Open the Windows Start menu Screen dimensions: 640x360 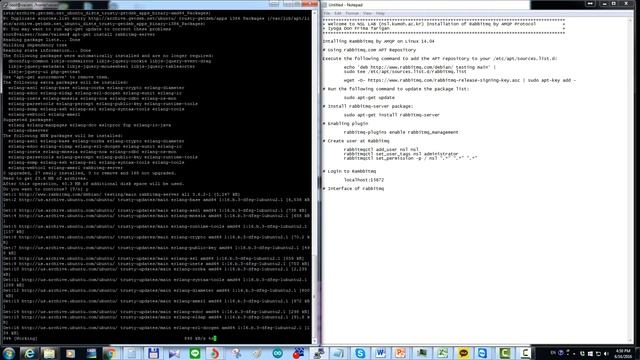click(9, 353)
